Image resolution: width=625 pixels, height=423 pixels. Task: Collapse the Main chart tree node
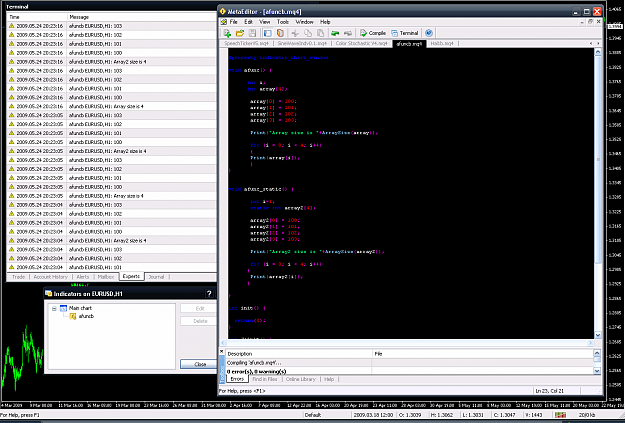click(54, 308)
